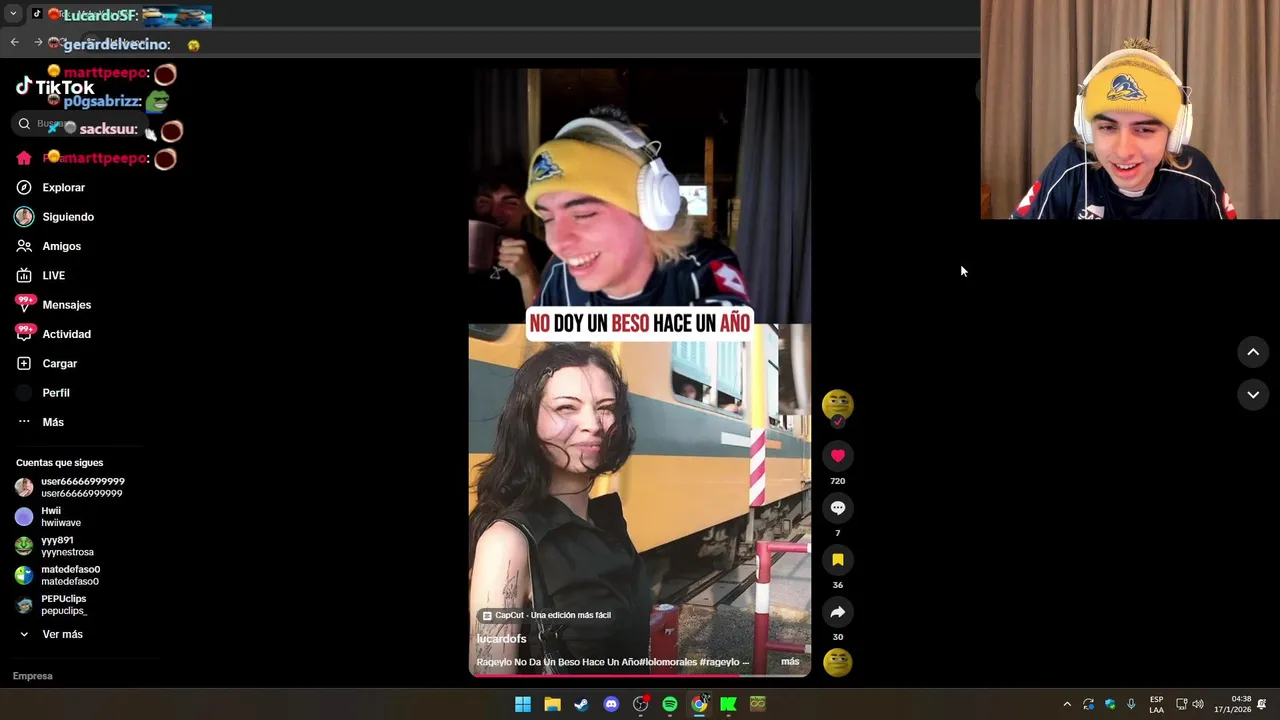Open the sound disc avatar below share

click(x=838, y=662)
